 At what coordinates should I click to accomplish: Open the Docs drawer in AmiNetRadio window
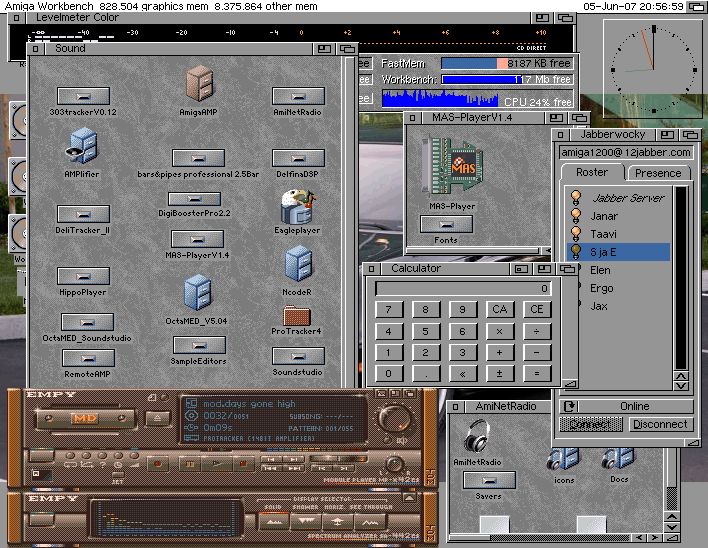click(x=618, y=460)
